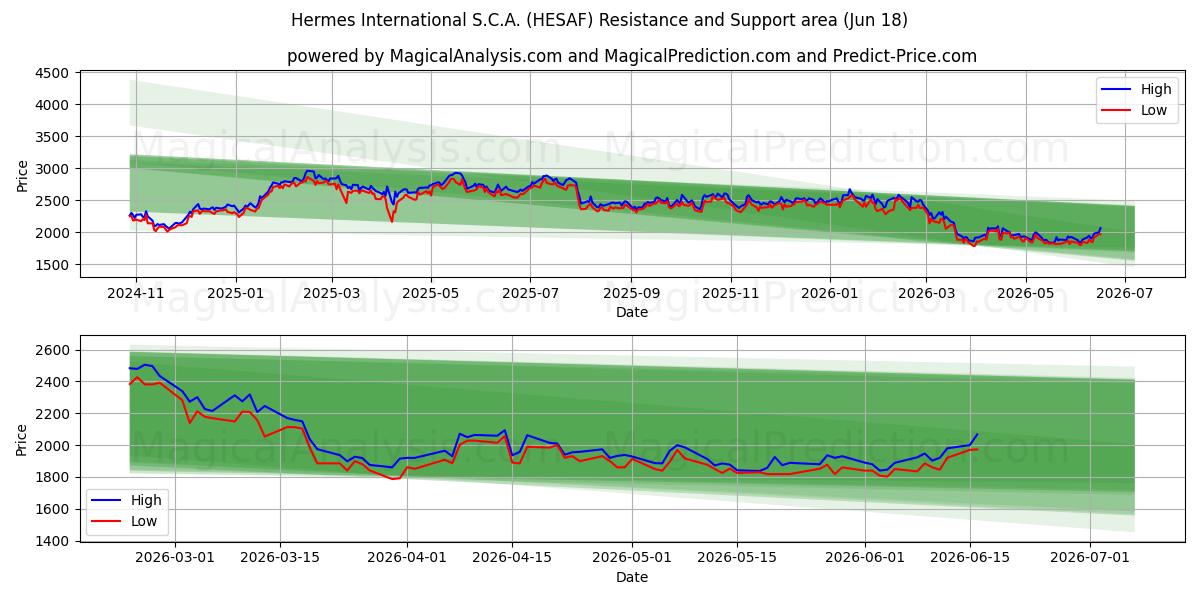Click the upper chart y-axis label 4000

(51, 105)
